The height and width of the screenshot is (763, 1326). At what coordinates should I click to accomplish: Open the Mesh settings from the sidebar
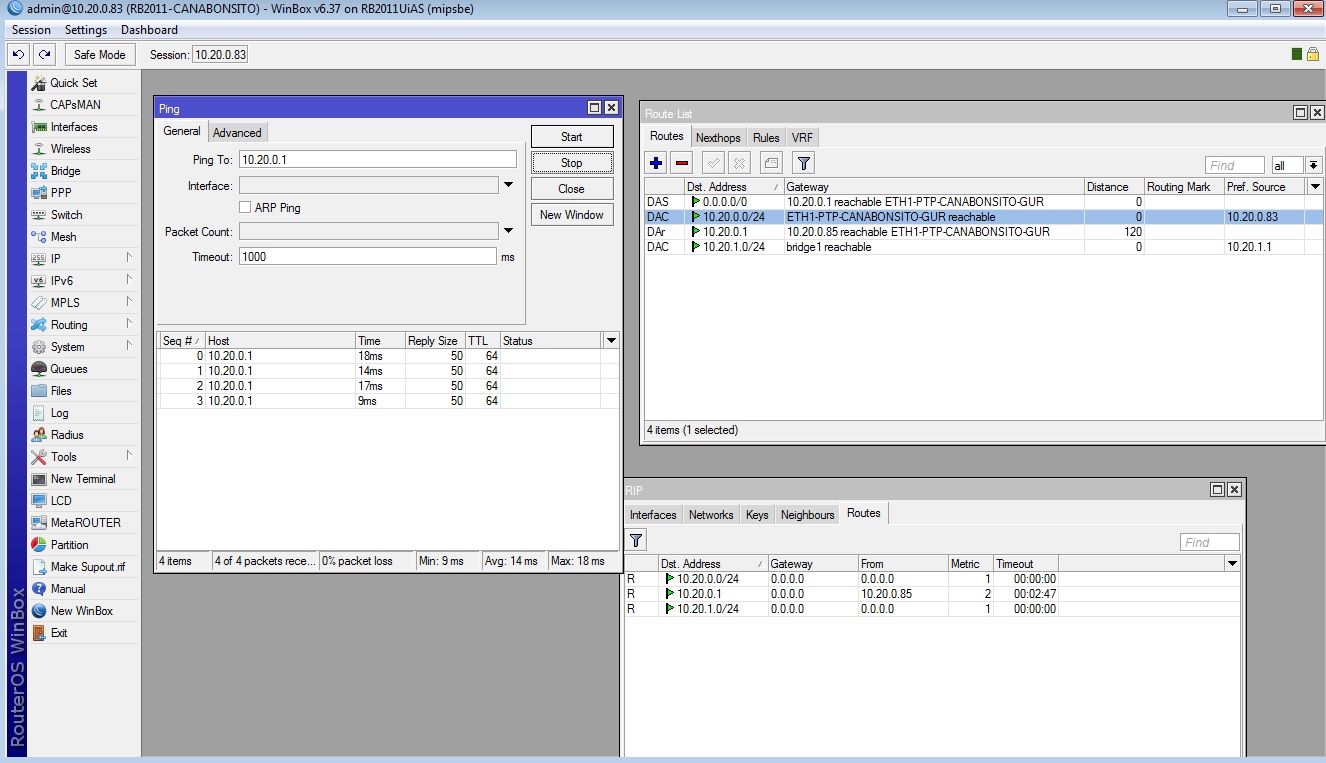64,236
